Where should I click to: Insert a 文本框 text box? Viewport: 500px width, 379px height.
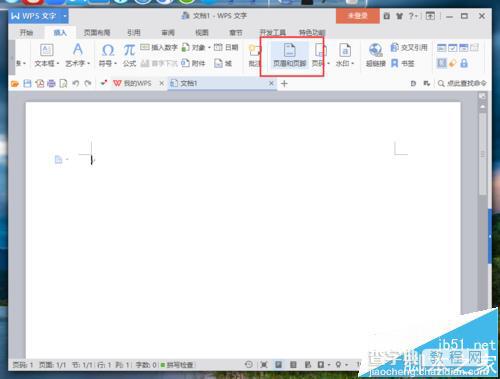[47, 55]
